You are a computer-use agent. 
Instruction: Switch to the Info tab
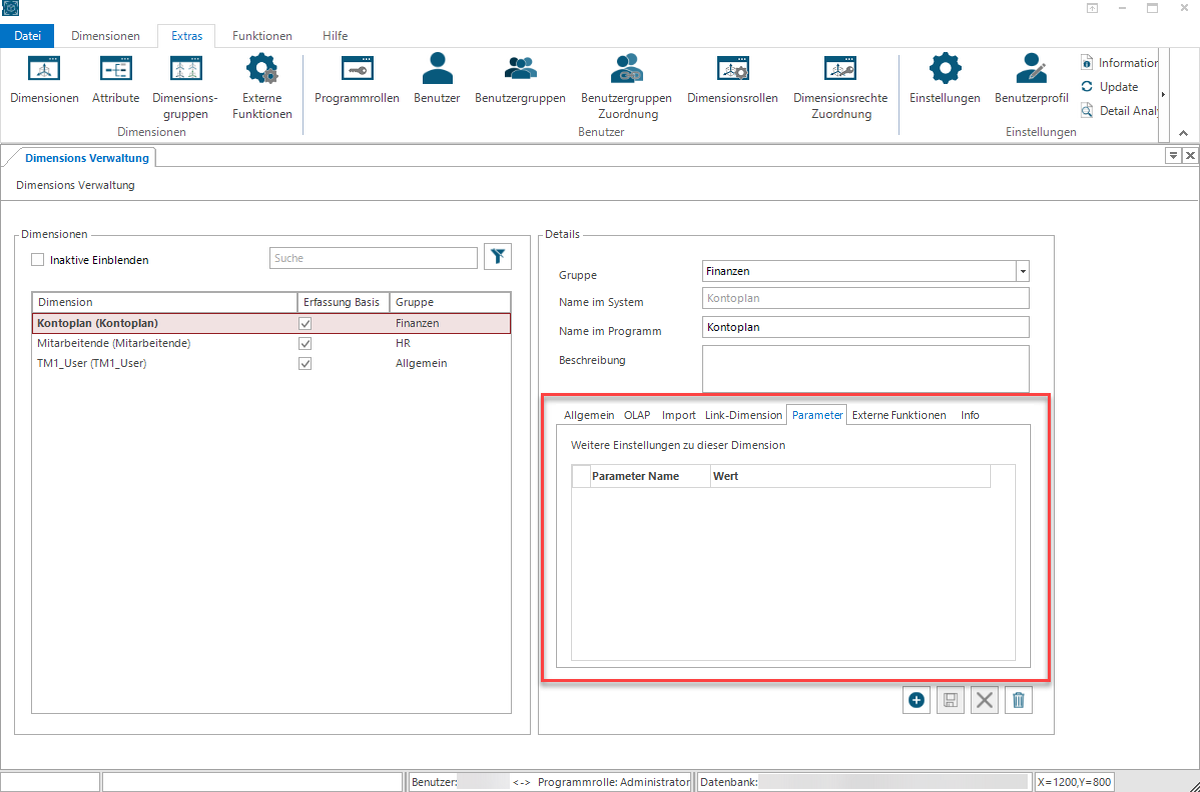[970, 415]
